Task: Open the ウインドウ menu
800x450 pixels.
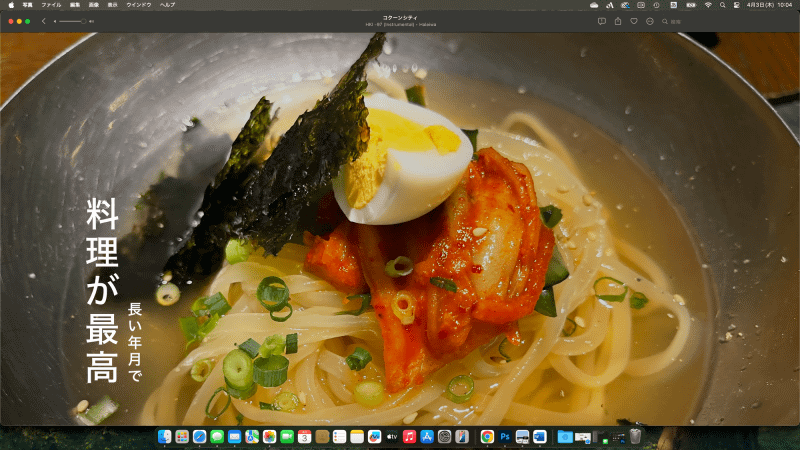Action: coord(139,5)
